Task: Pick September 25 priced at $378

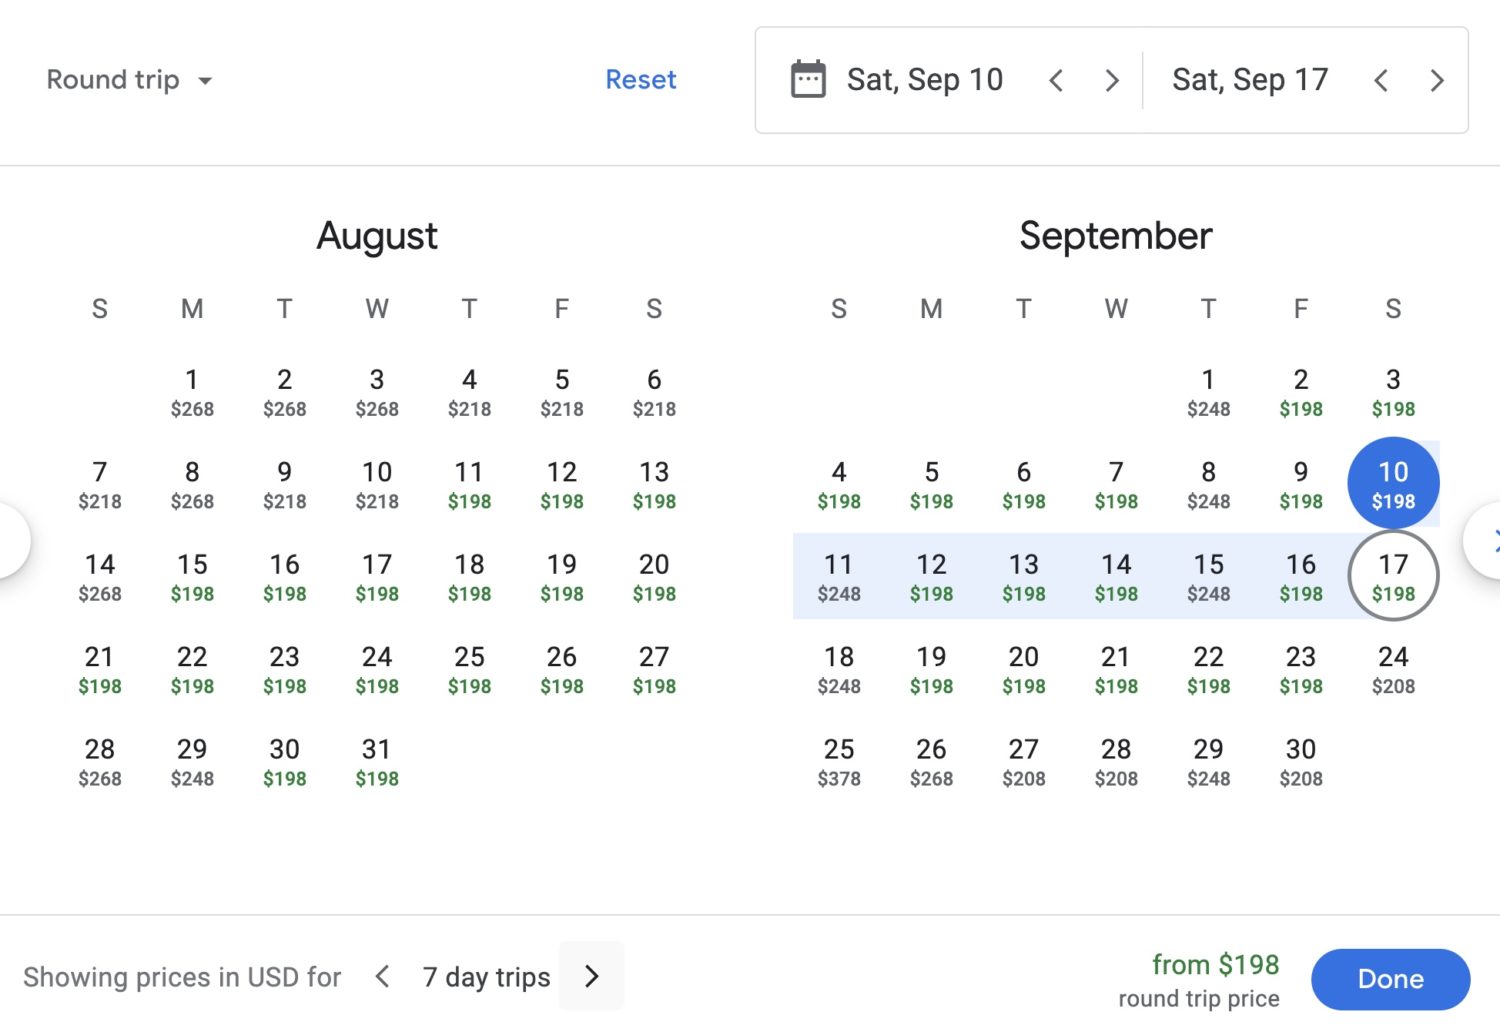Action: (839, 761)
